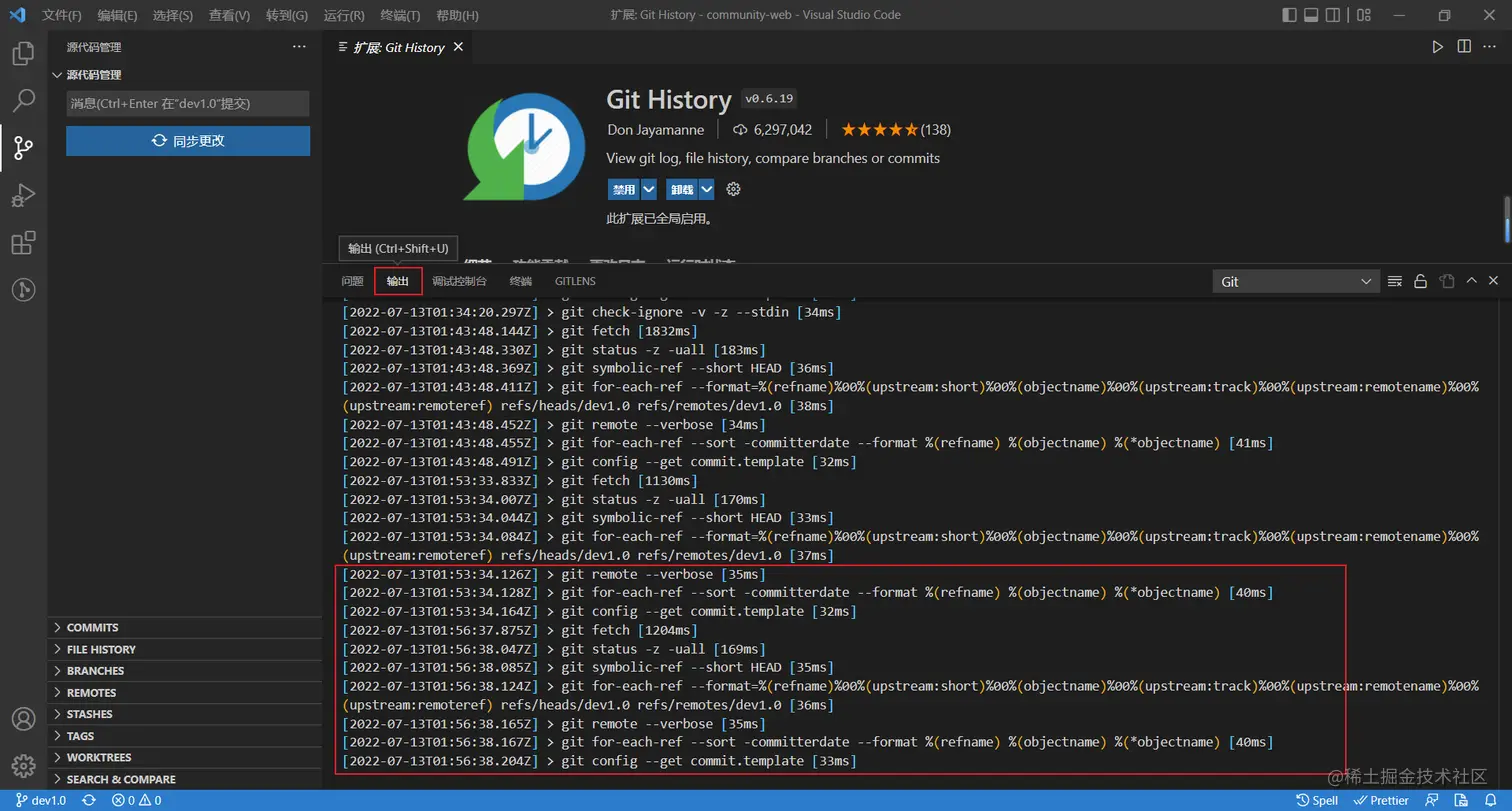Select the Source Control activity bar icon
The image size is (1512, 811).
(23, 148)
